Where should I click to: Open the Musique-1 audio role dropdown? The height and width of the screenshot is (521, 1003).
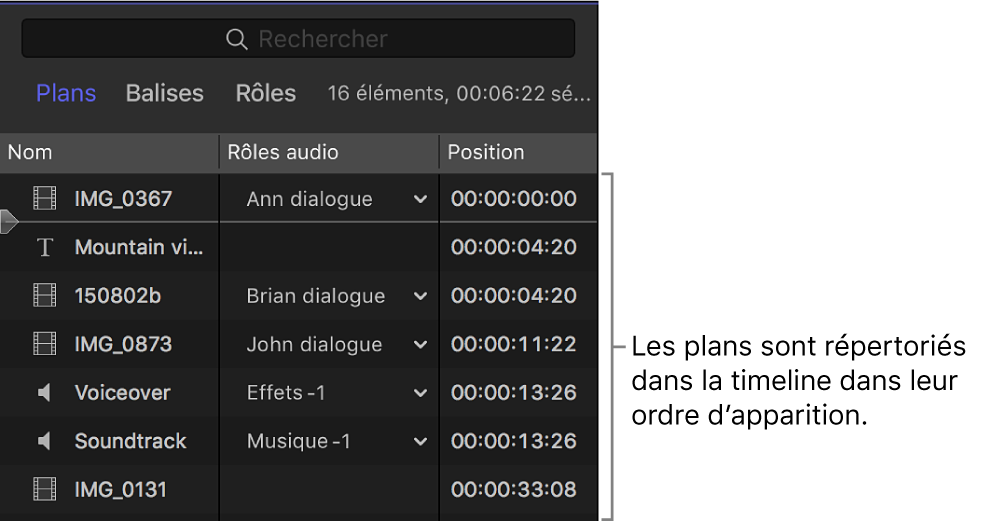[420, 442]
